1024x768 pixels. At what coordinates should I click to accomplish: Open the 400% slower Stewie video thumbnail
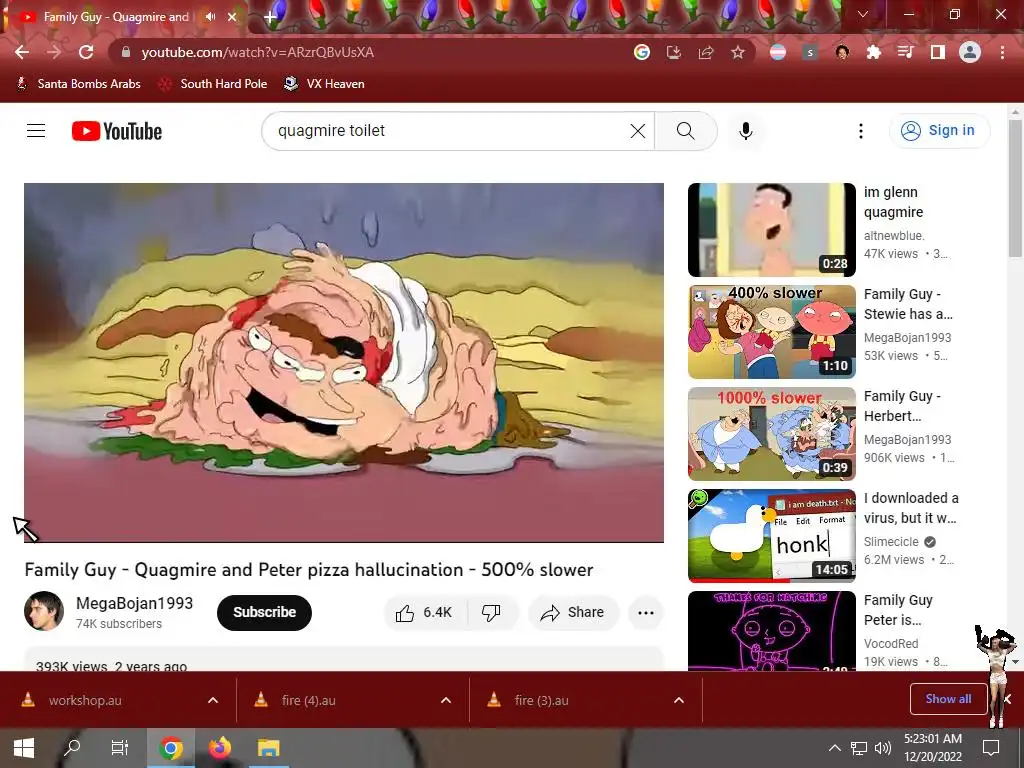[772, 332]
